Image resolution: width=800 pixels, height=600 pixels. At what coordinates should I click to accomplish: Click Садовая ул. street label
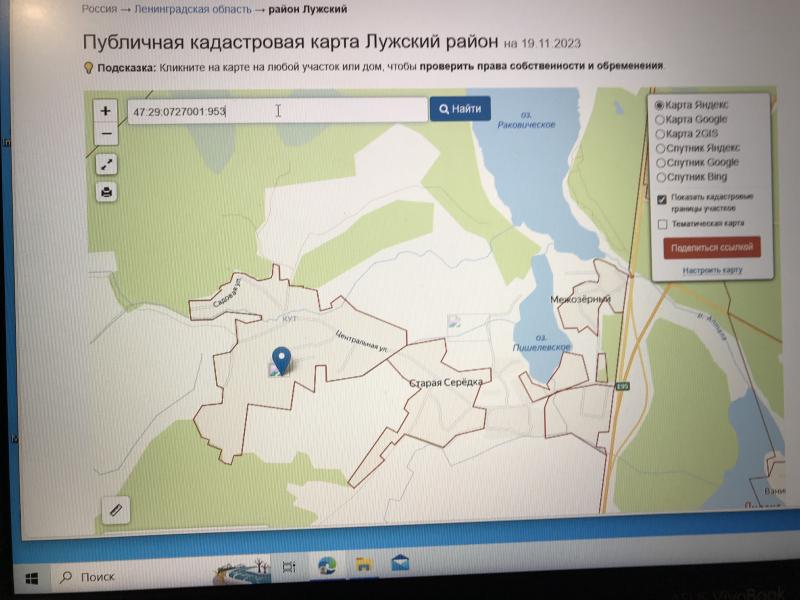tap(228, 292)
